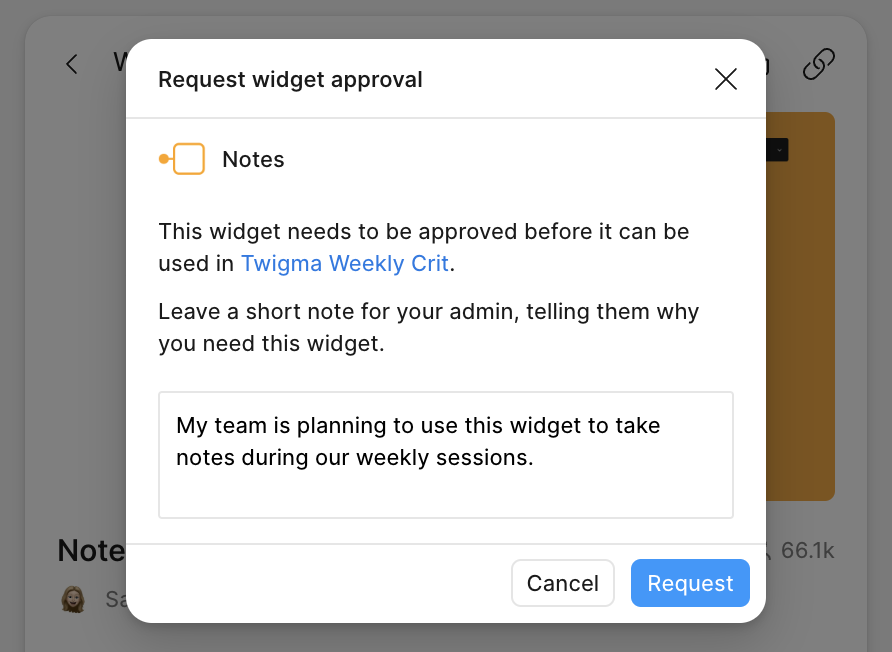The height and width of the screenshot is (652, 892).
Task: Click inside the admin note text box
Action: [445, 455]
